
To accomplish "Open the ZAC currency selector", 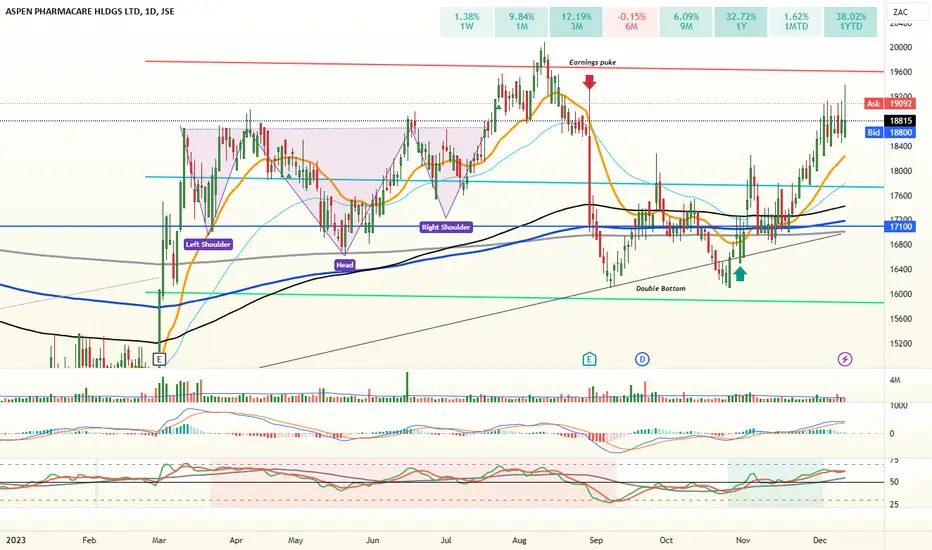I will point(907,12).
